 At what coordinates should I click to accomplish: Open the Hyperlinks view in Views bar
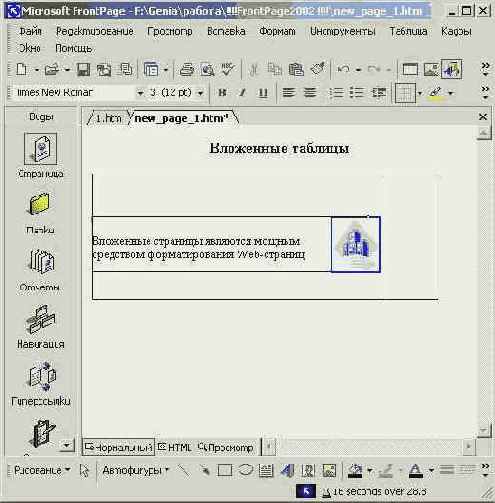point(41,384)
